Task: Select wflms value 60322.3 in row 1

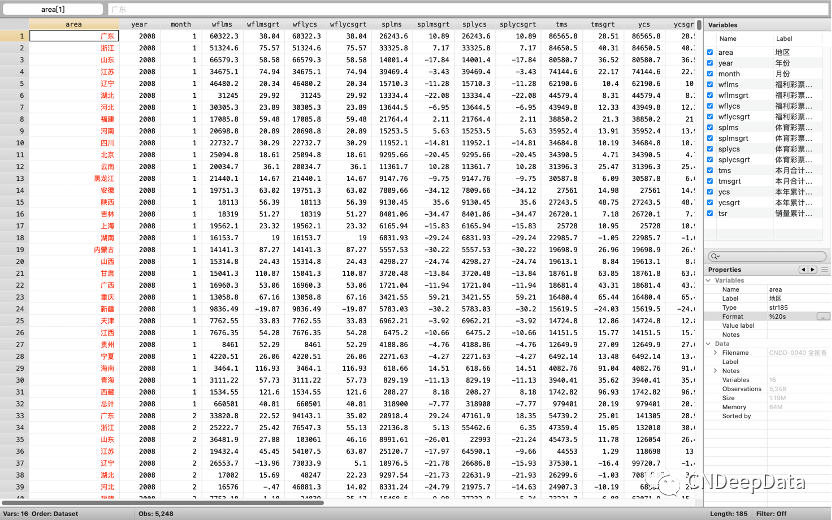Action: [x=222, y=36]
